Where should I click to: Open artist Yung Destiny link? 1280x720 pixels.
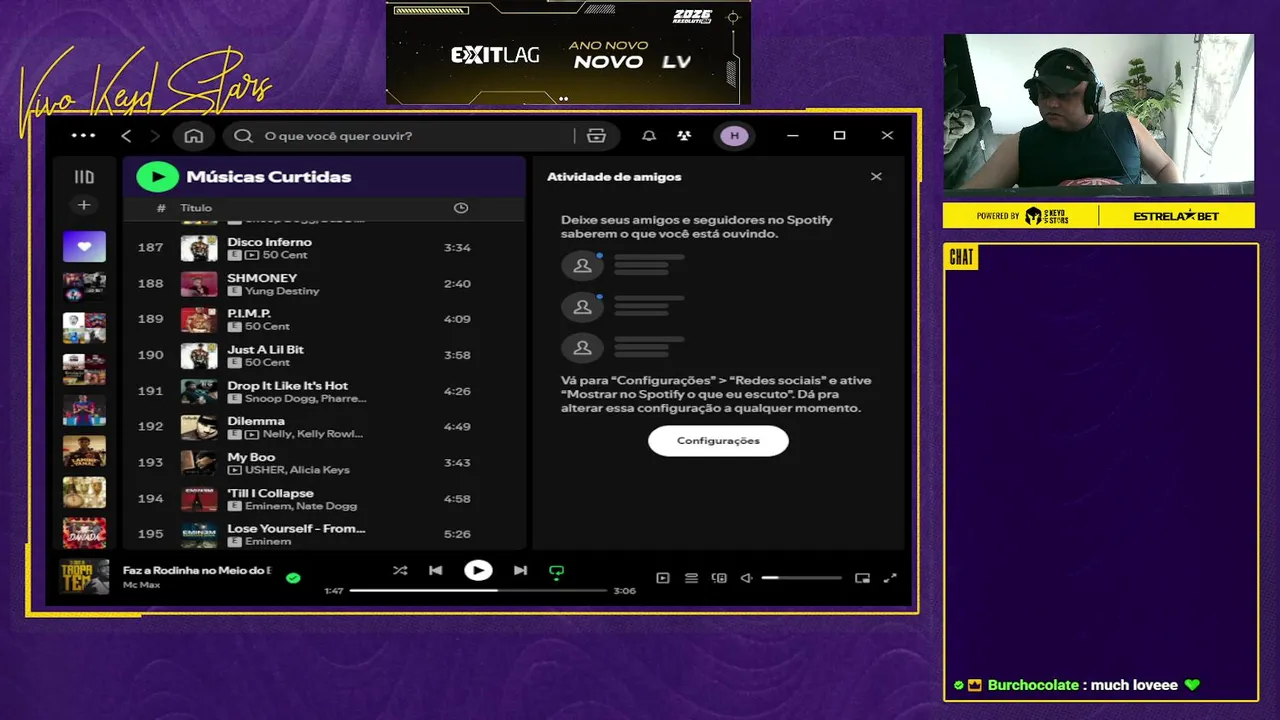pyautogui.click(x=282, y=291)
